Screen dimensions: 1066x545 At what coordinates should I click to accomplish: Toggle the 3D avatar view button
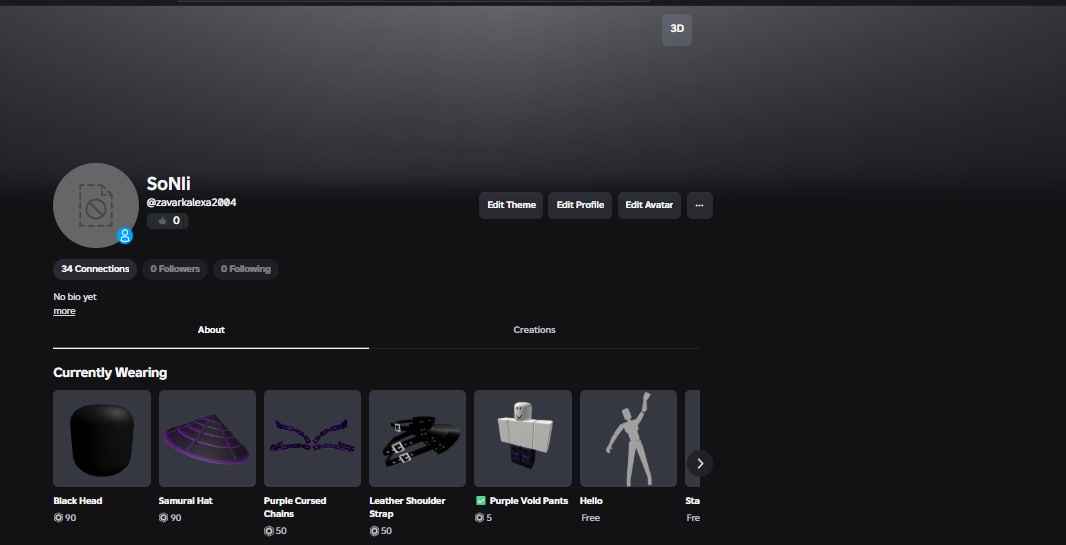pos(676,29)
